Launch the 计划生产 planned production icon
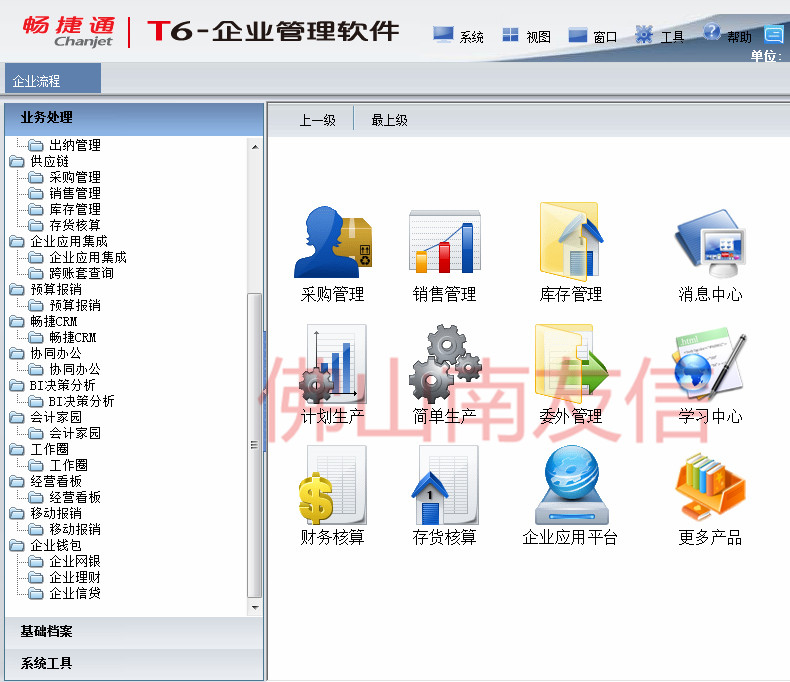790x682 pixels. point(333,364)
